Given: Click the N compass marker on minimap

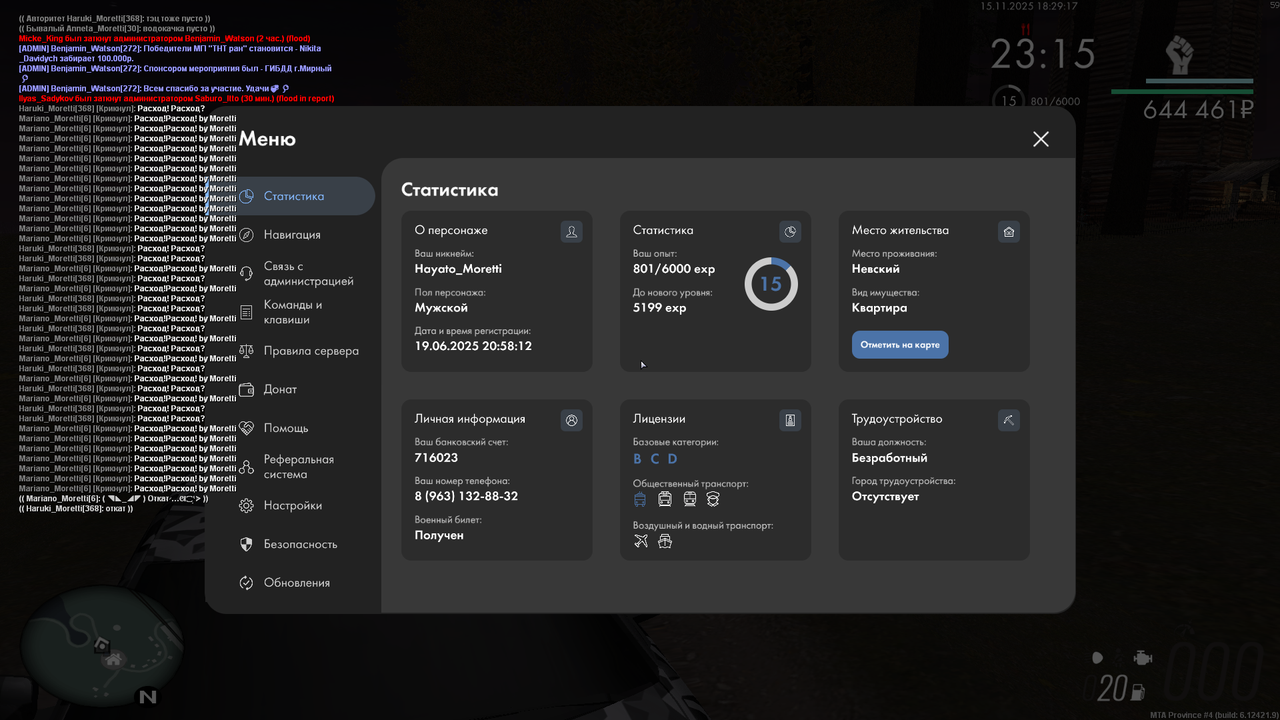Looking at the screenshot, I should tap(148, 696).
